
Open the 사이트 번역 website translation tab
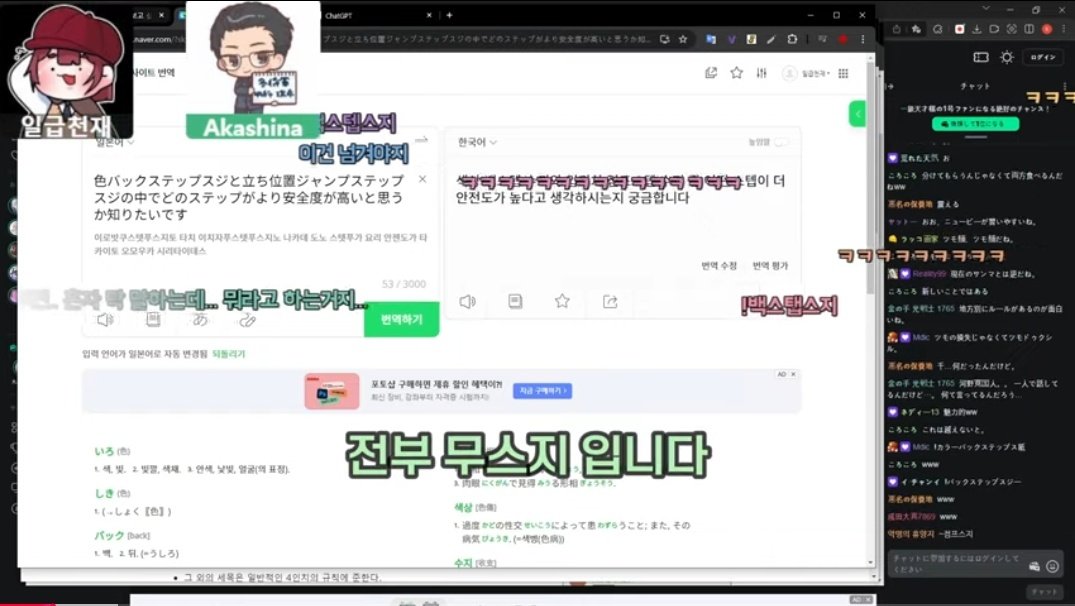pos(154,72)
